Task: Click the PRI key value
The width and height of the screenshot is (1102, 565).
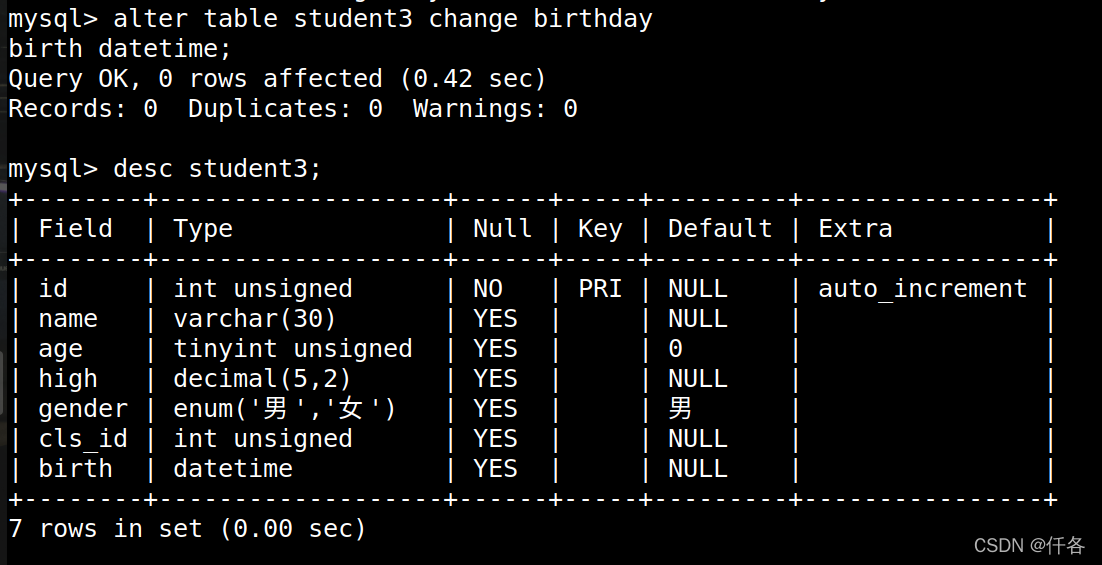Action: [x=600, y=289]
